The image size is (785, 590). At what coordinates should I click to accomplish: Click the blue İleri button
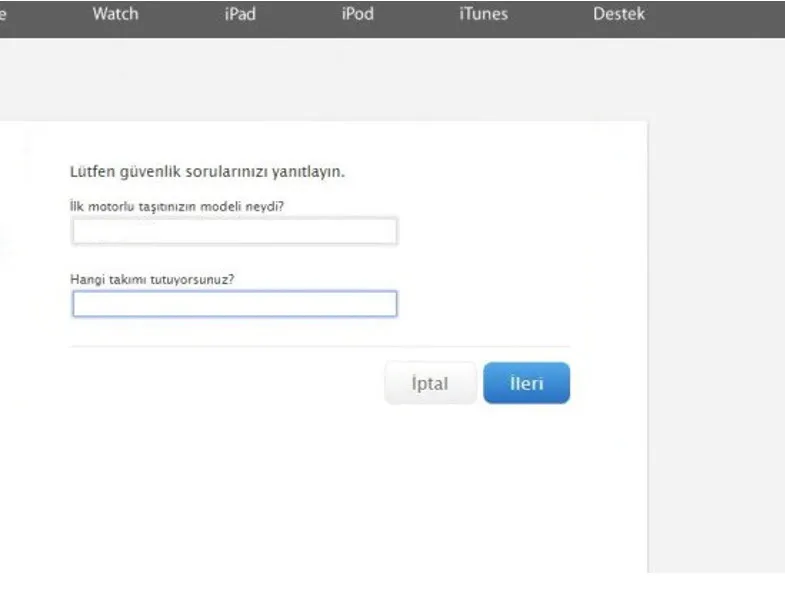(x=526, y=383)
